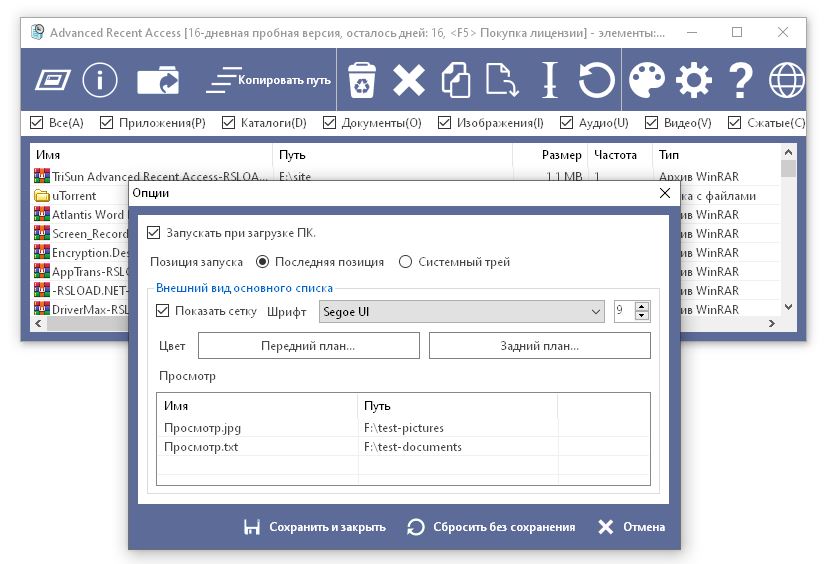827x564 pixels.
Task: Click the preview Имя column header
Action: click(x=257, y=406)
